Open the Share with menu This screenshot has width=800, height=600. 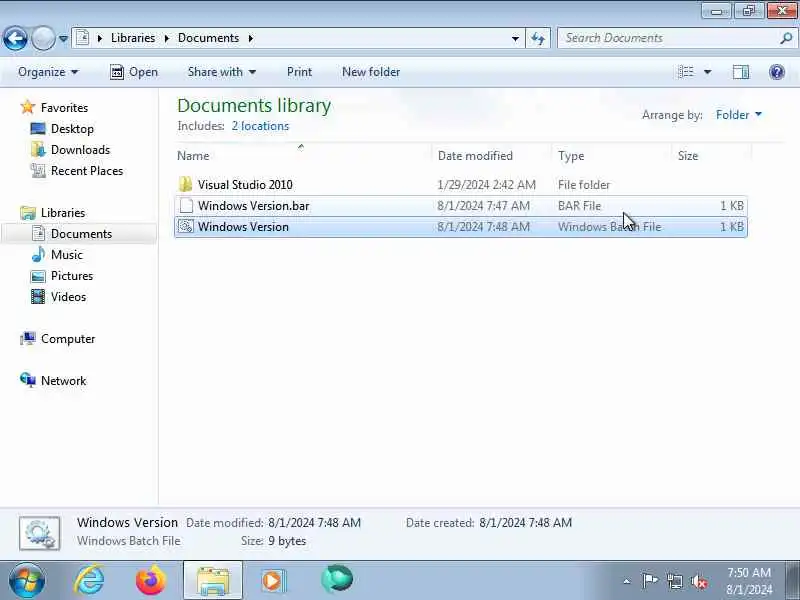[x=221, y=72]
